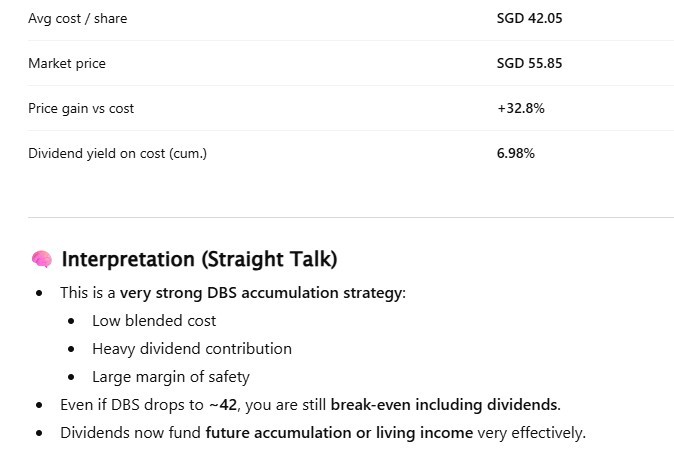
Task: Click the horizontal divider above Interpretation section
Action: (351, 217)
